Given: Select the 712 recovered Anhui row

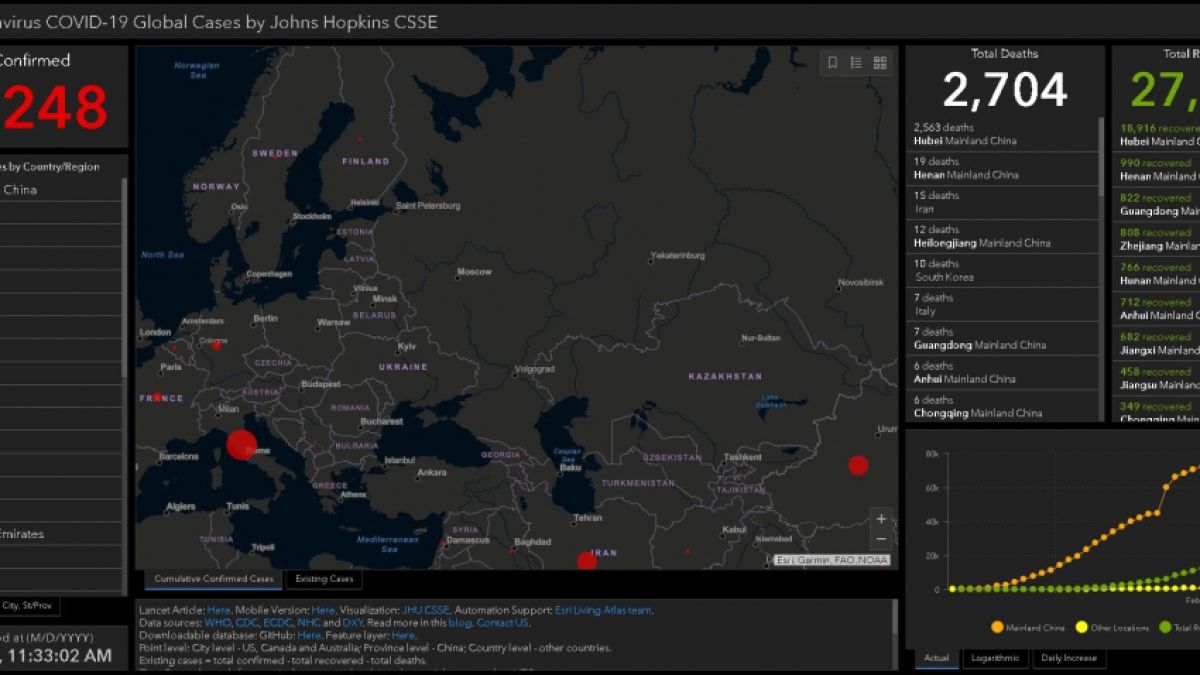Looking at the screenshot, I should pyautogui.click(x=1158, y=309).
